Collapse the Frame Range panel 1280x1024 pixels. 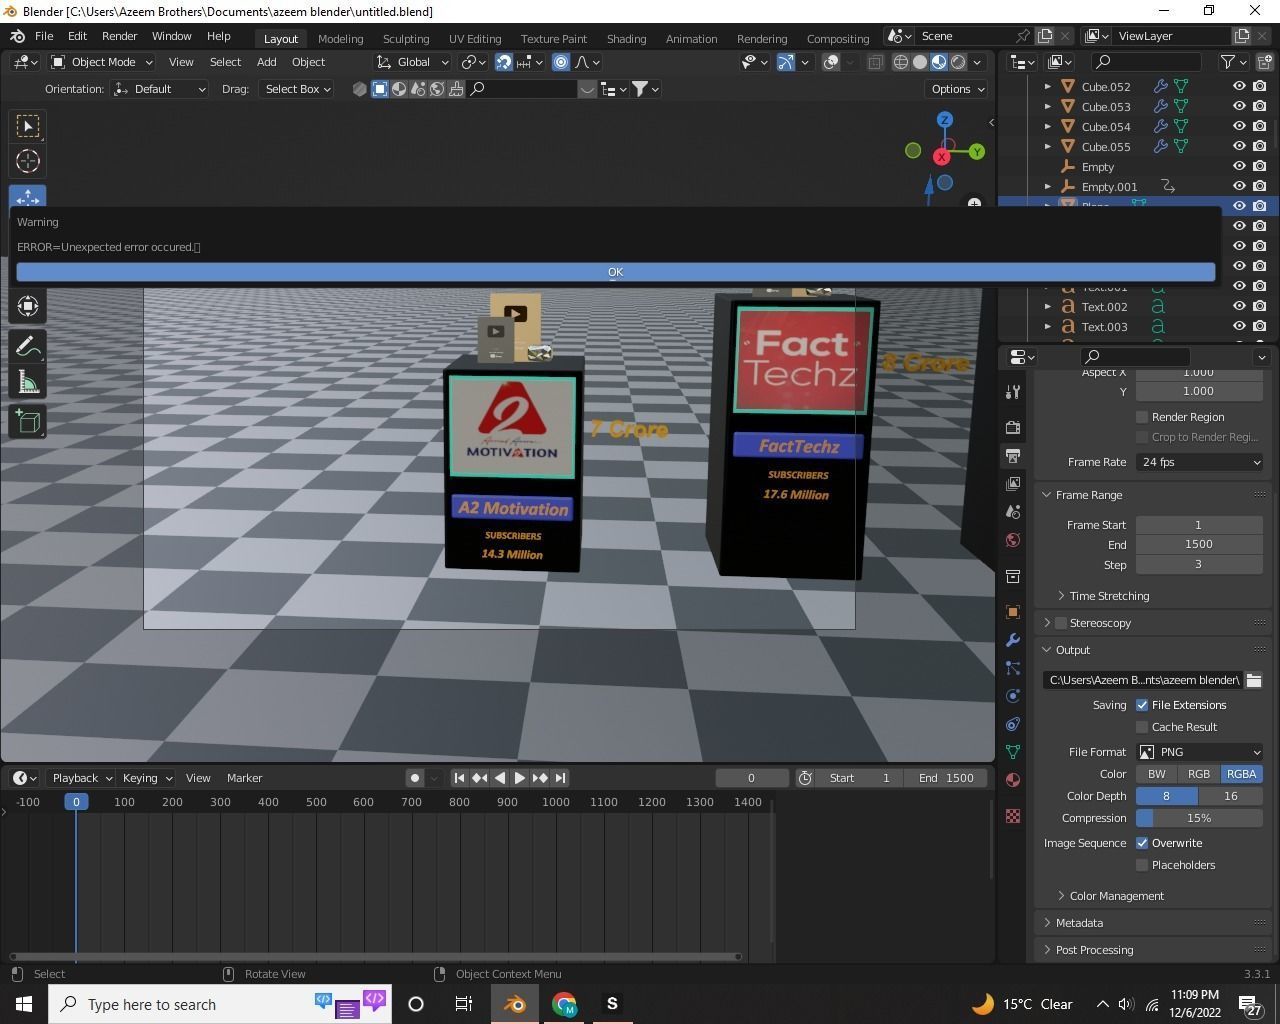point(1088,495)
